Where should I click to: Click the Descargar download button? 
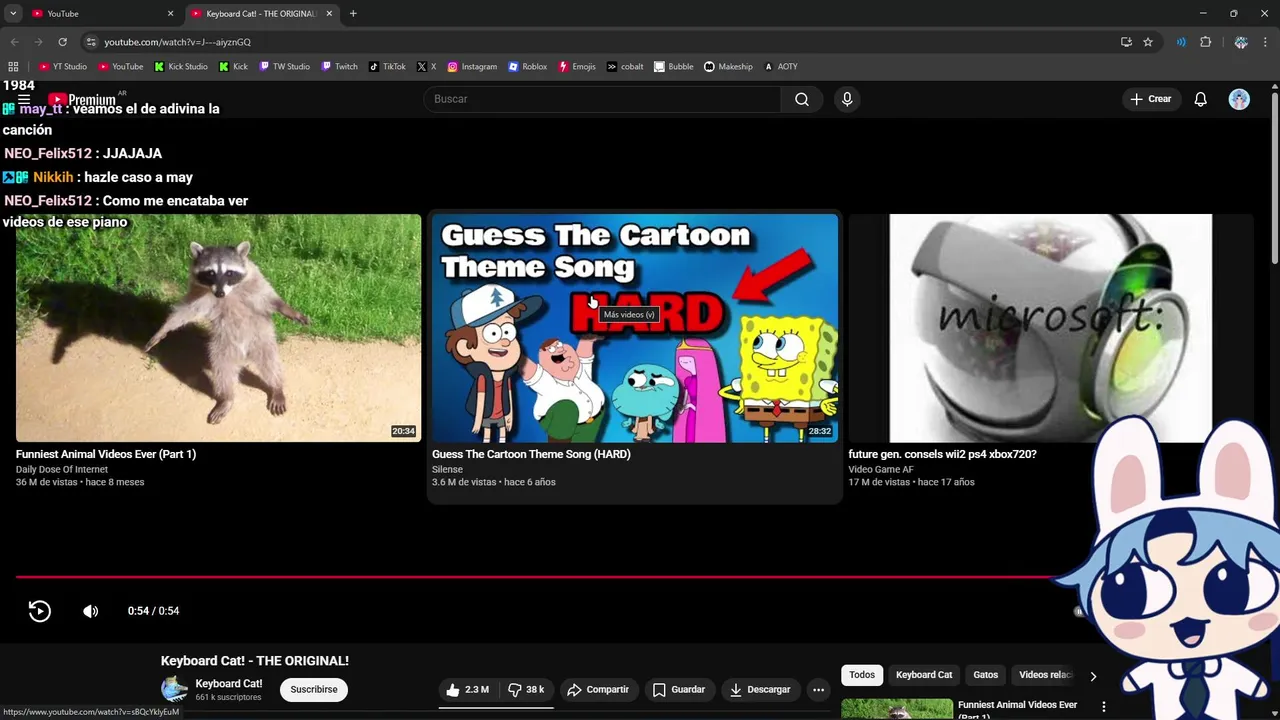click(x=760, y=690)
